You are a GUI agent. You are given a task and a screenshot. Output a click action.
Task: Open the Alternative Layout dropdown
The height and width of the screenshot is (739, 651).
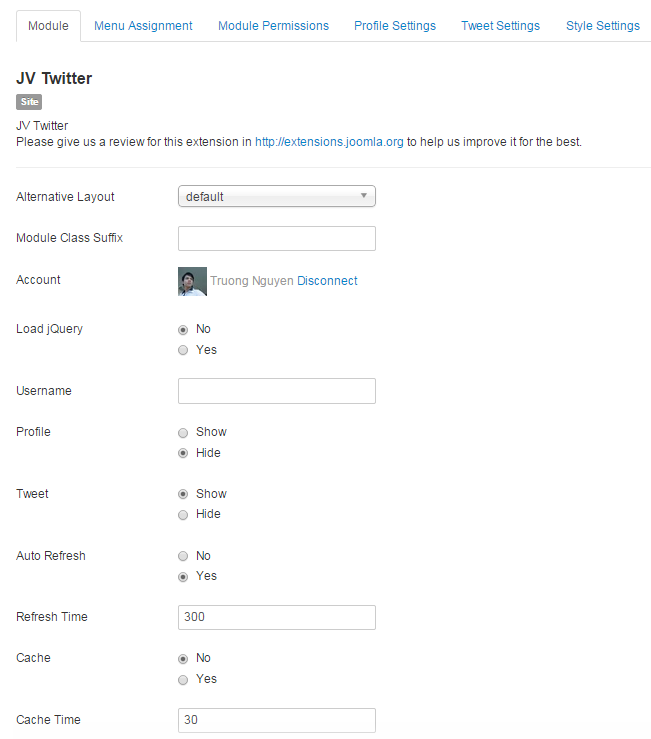pos(276,197)
